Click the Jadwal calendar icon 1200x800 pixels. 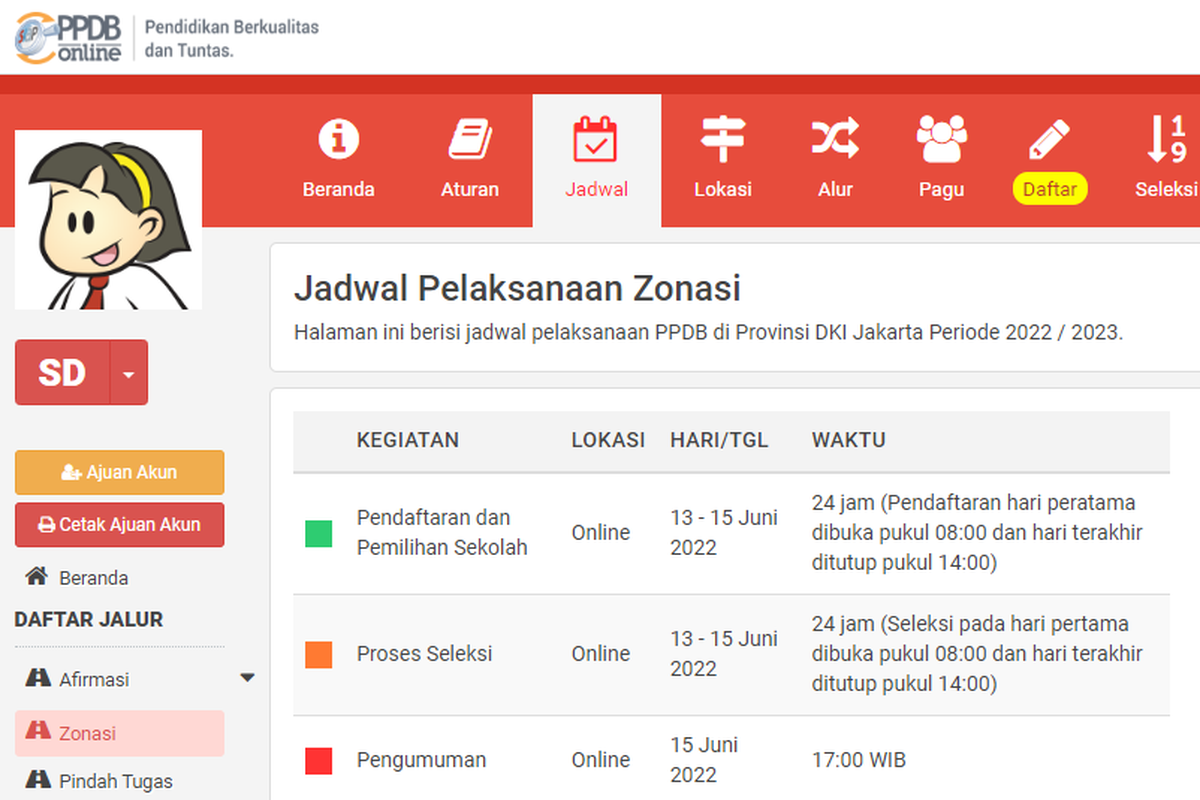(x=596, y=139)
